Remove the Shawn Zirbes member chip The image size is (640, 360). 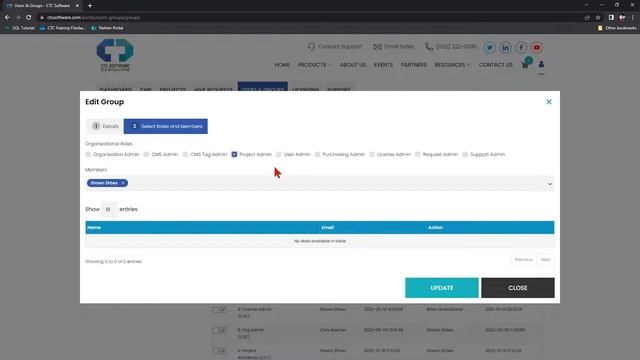point(123,183)
